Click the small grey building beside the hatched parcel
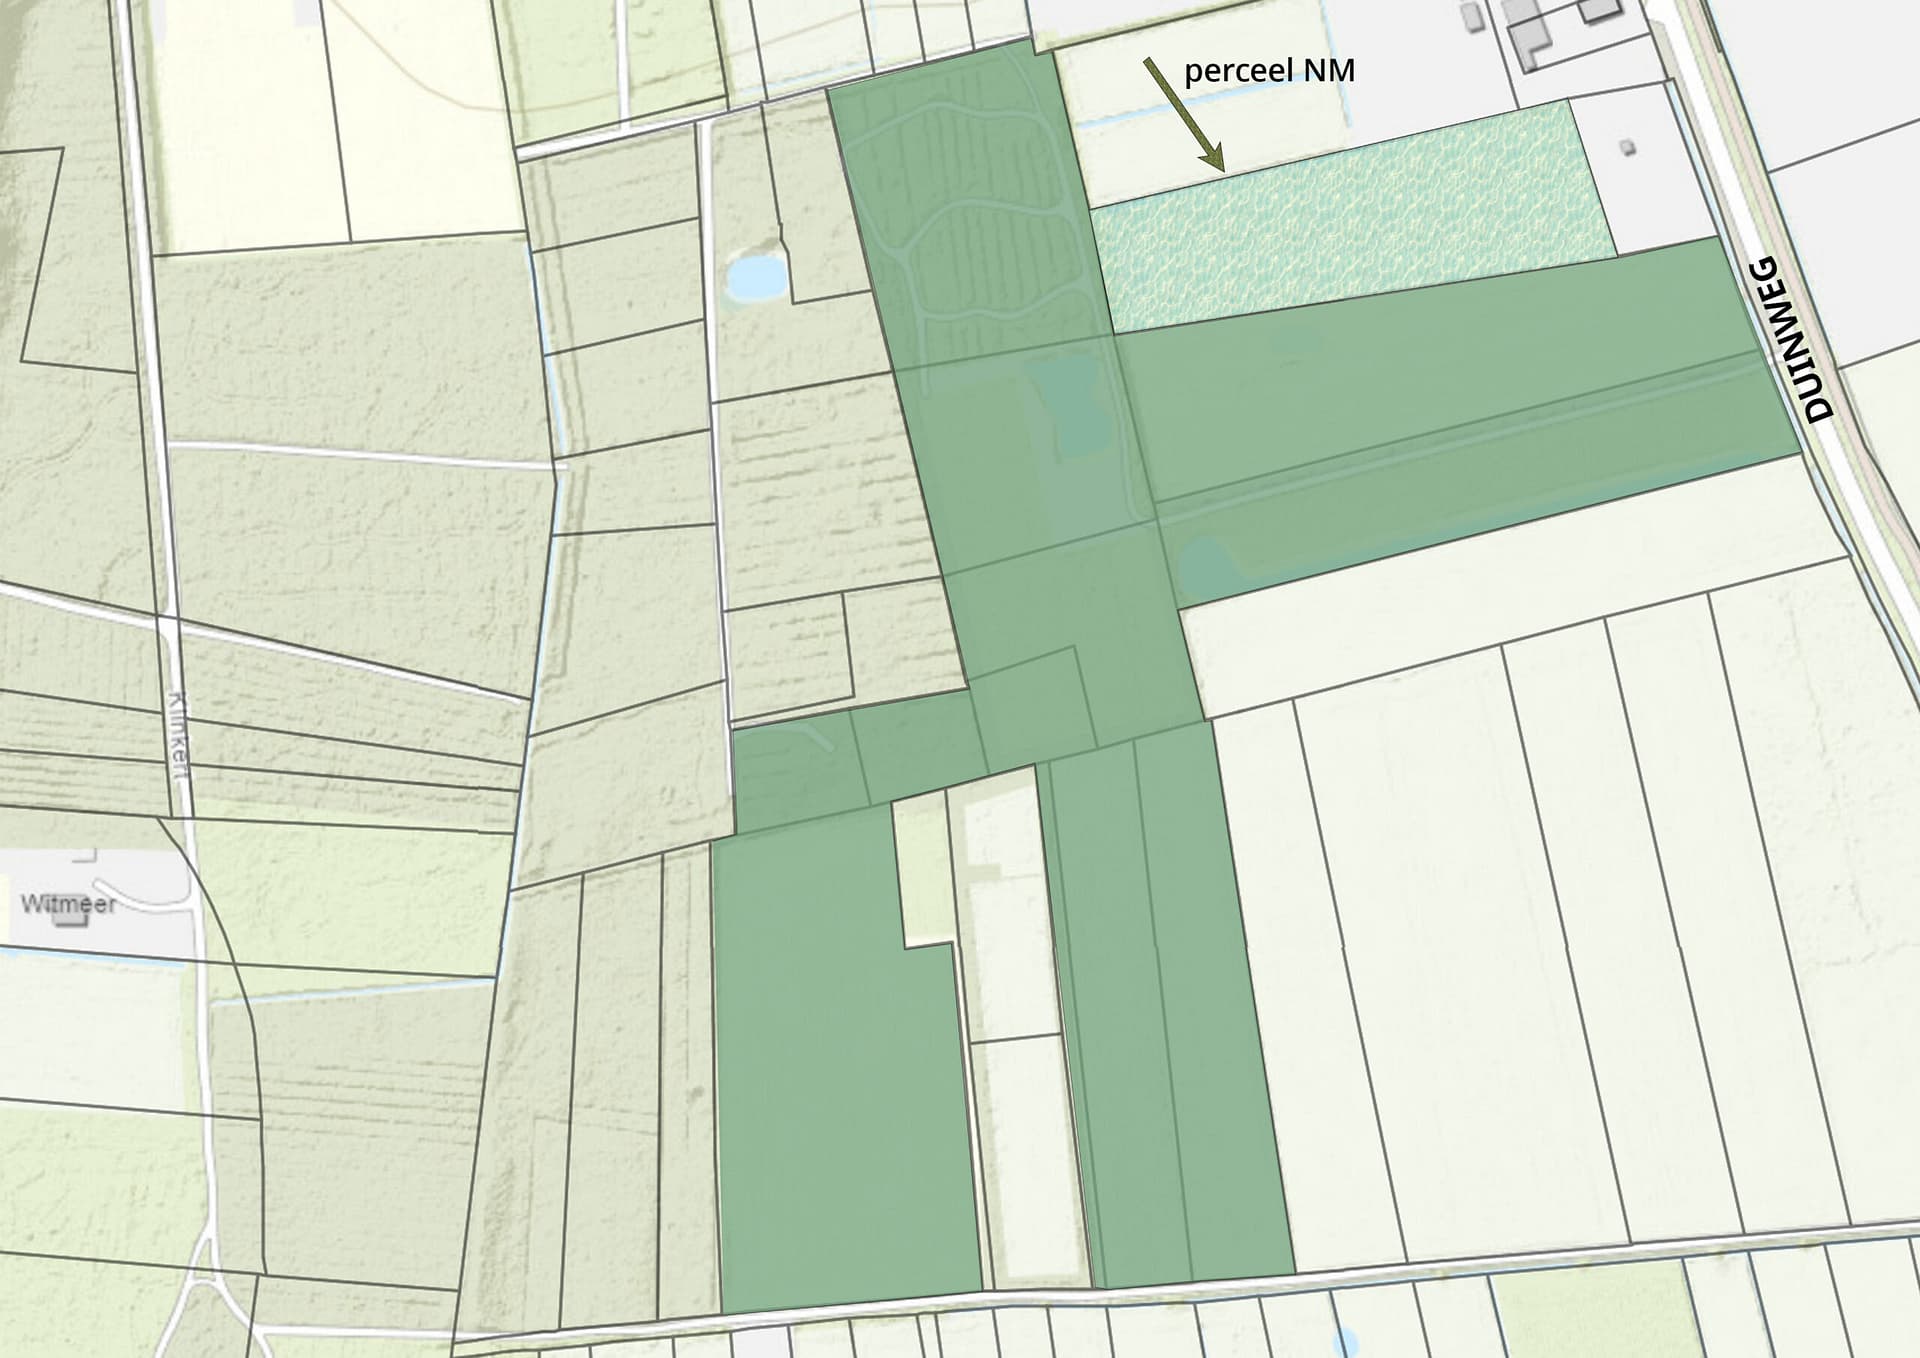 pos(1628,148)
